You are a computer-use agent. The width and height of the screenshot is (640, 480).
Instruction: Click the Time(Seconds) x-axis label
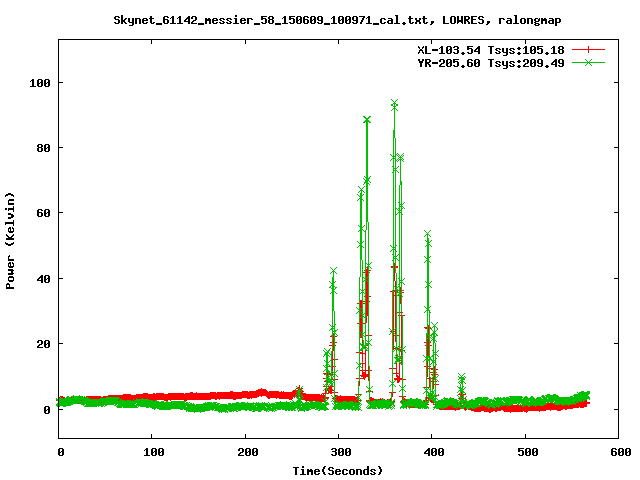pyautogui.click(x=339, y=470)
